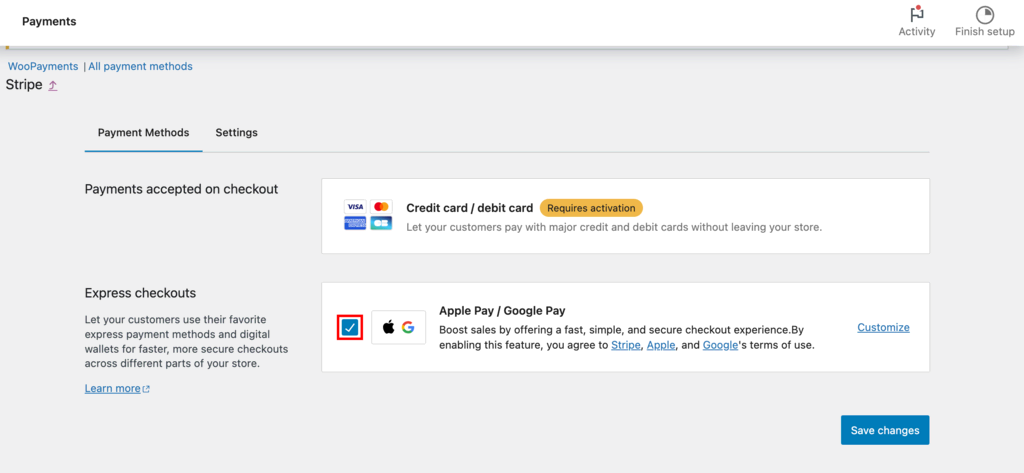The width and height of the screenshot is (1024, 473).
Task: Open the Customize link for express checkouts
Action: tap(884, 327)
